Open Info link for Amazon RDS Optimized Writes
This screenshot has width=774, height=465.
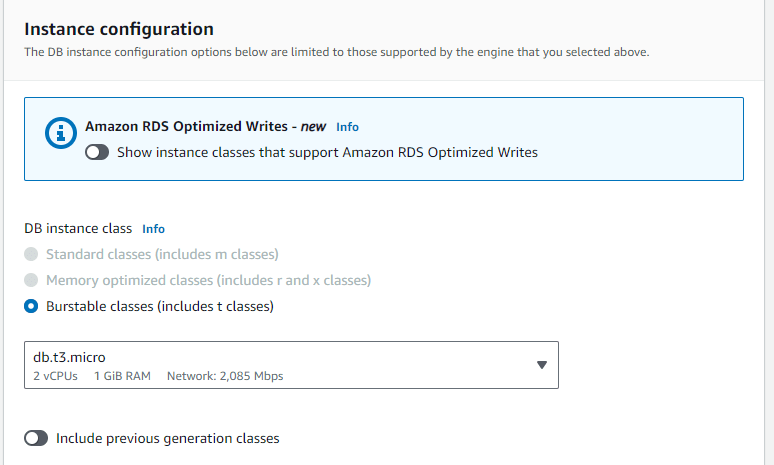(x=347, y=127)
